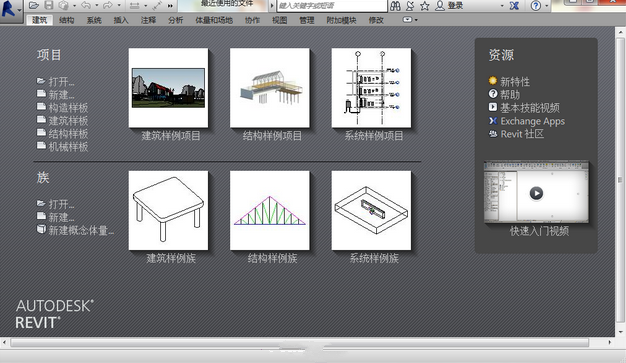This screenshot has width=626, height=363.
Task: Switch to the 结构 ribbon tab
Action: [66, 20]
